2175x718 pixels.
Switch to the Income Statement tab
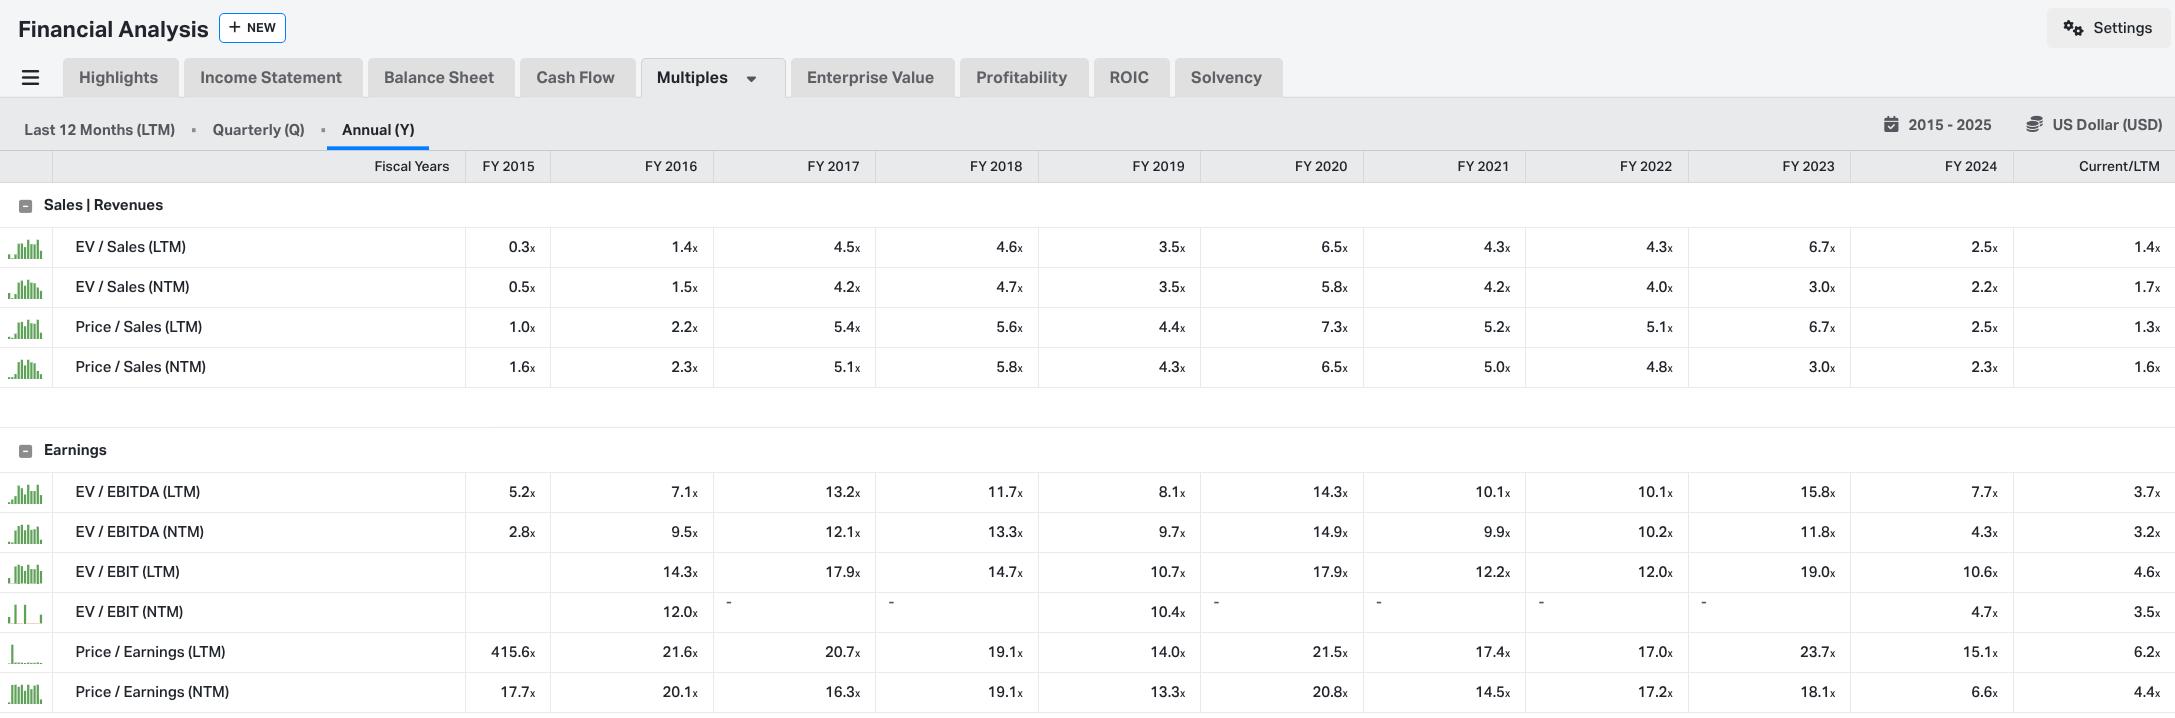pos(271,77)
